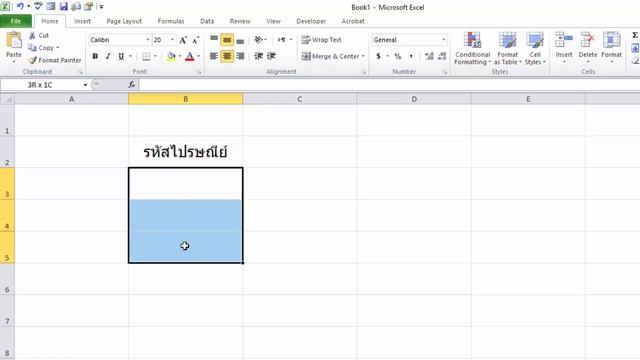Toggle Bold formatting
640x360 pixels.
tap(95, 56)
